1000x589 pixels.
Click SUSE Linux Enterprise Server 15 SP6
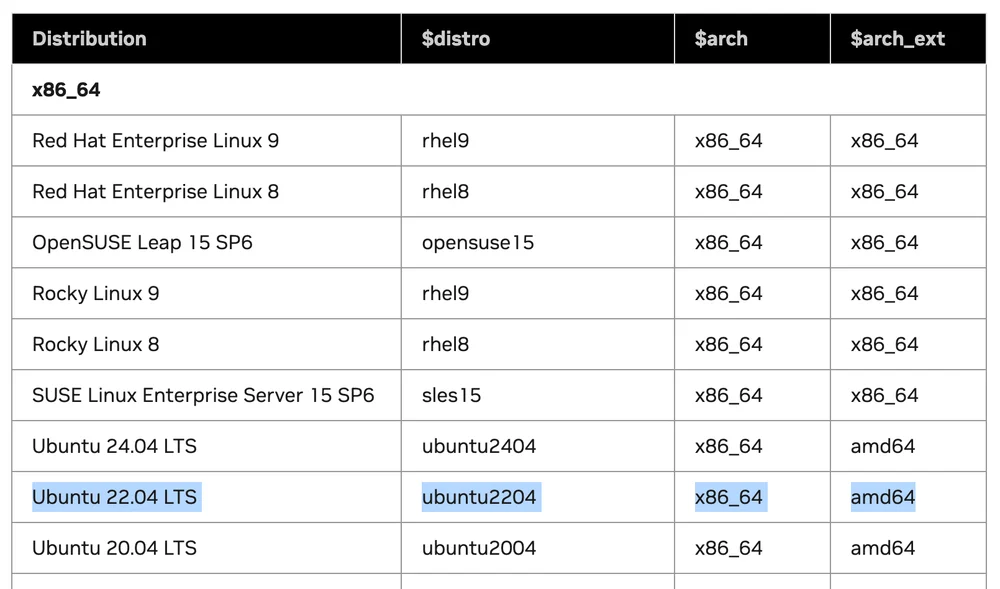[203, 396]
